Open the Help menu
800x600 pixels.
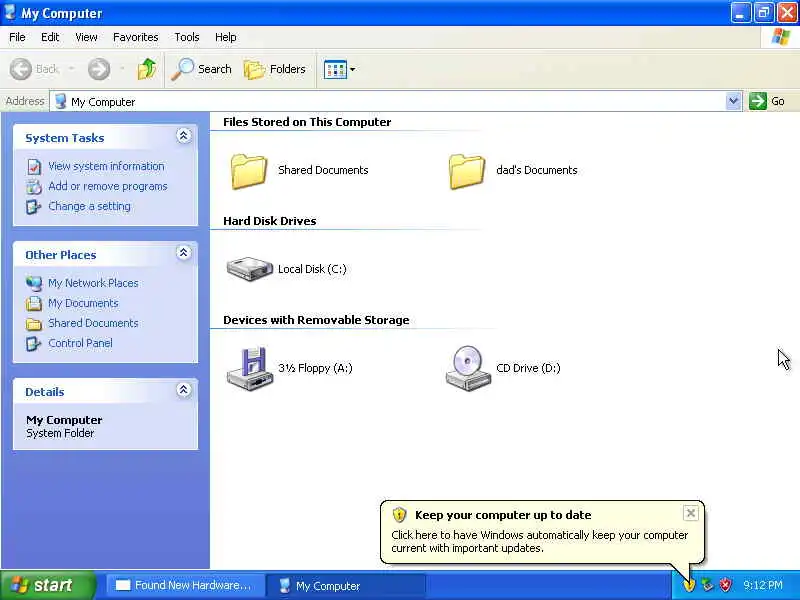click(226, 37)
